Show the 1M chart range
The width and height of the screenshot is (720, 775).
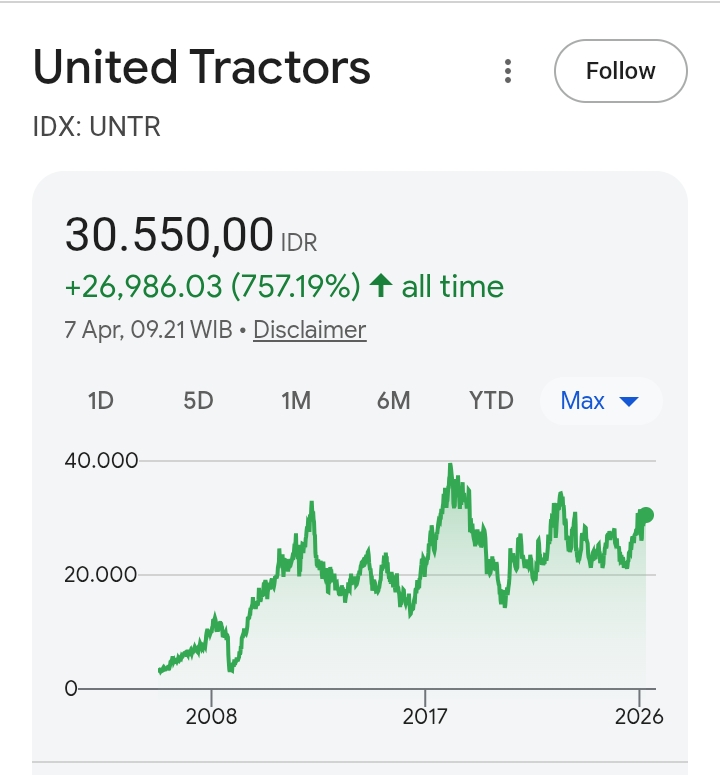296,401
